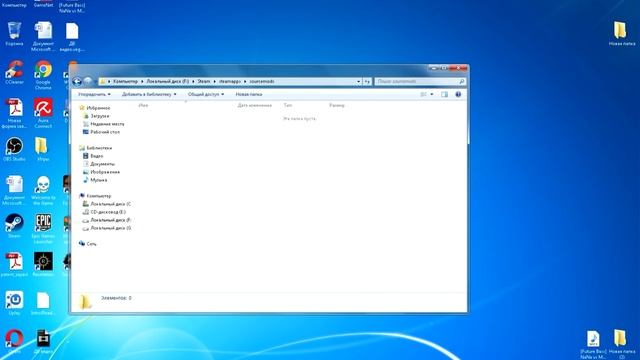Sort by the Имя column header
The image size is (640, 360).
143,105
